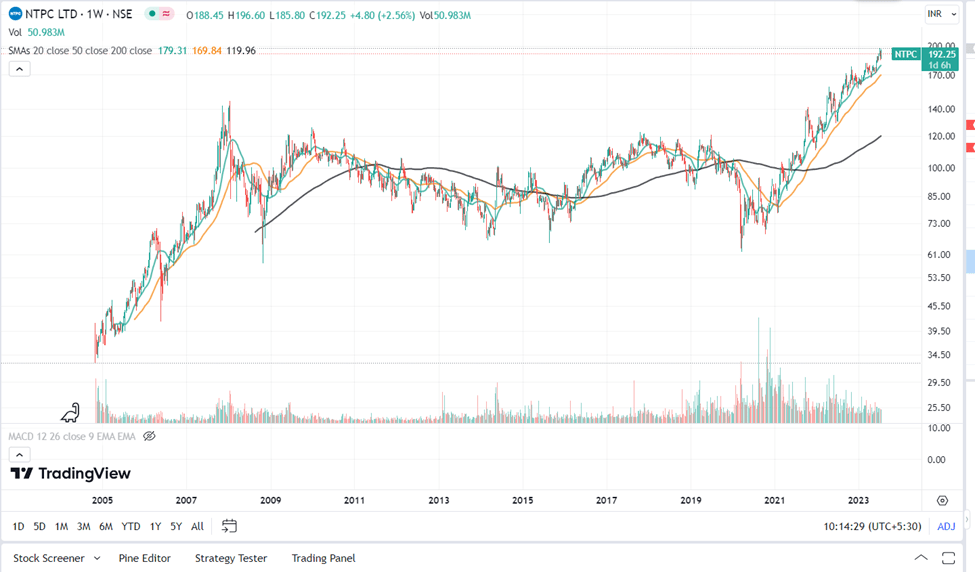
Task: Open chart settings gear icon
Action: (x=942, y=500)
